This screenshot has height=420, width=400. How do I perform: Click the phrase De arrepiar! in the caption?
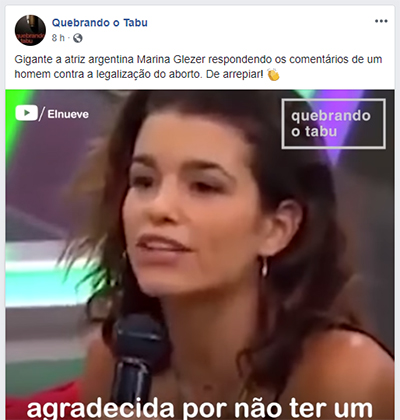pyautogui.click(x=235, y=74)
